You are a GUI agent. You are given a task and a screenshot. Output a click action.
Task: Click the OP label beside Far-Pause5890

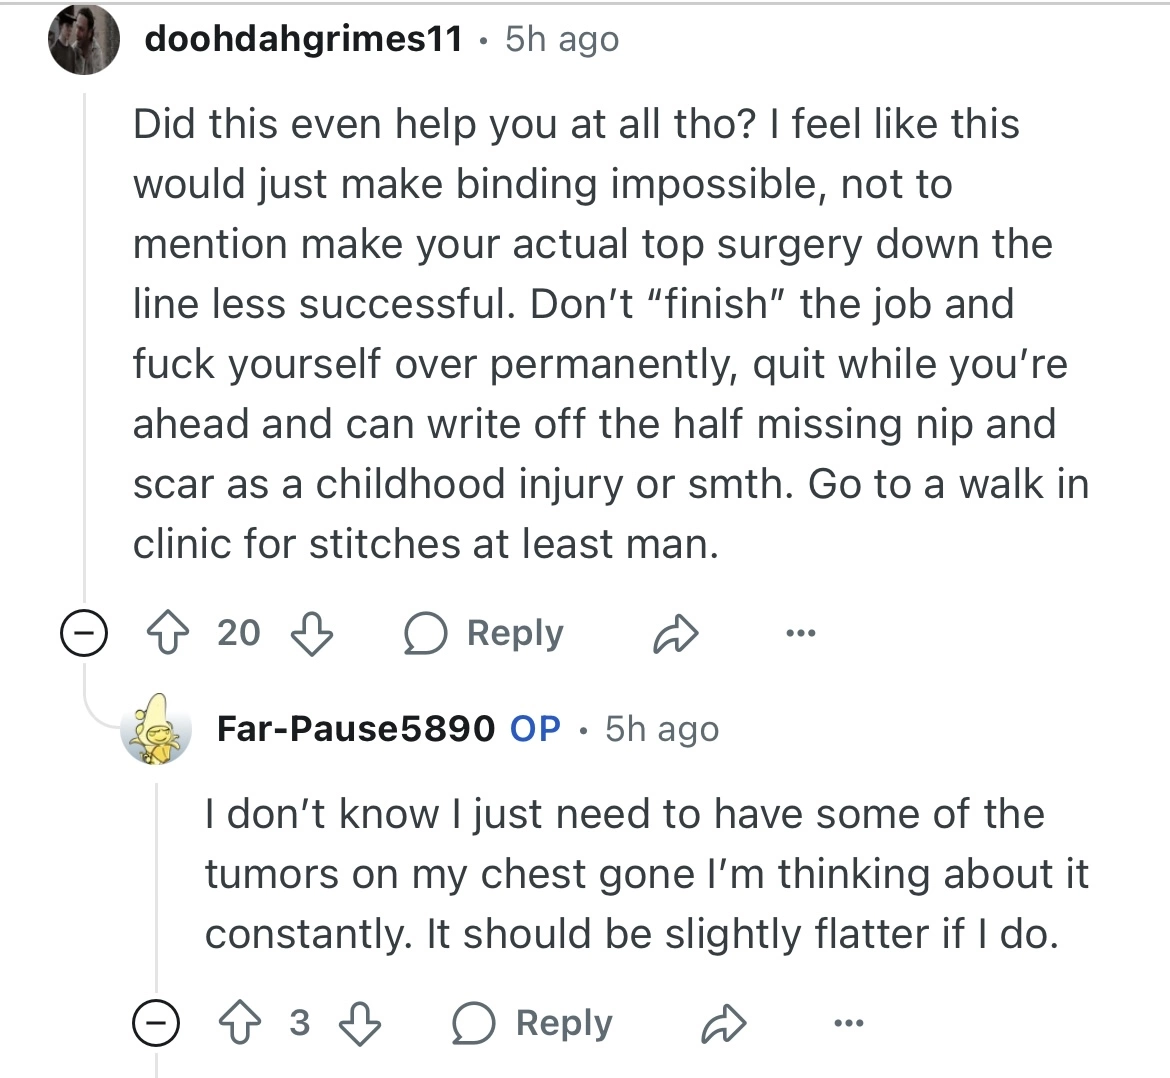coord(535,729)
